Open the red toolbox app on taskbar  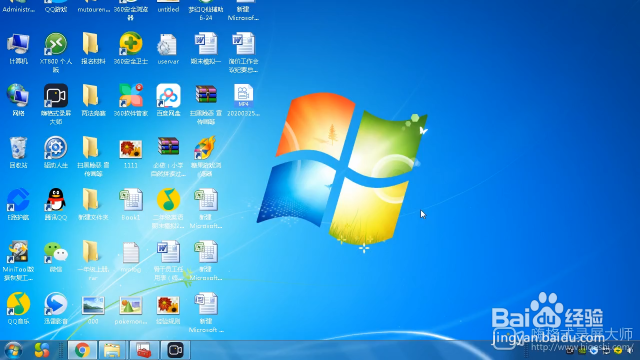(x=144, y=350)
